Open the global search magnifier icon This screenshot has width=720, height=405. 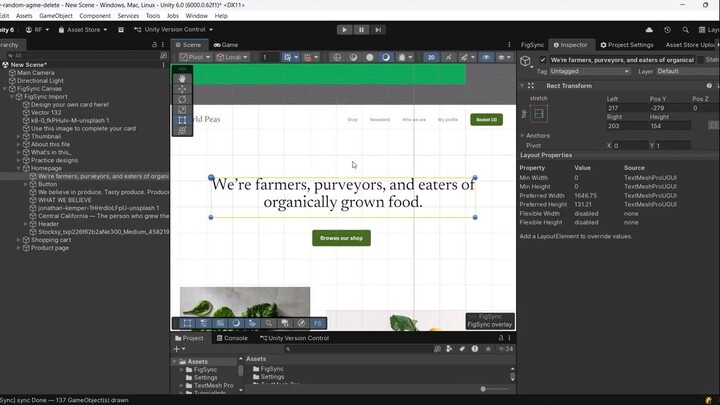pyautogui.click(x=685, y=30)
